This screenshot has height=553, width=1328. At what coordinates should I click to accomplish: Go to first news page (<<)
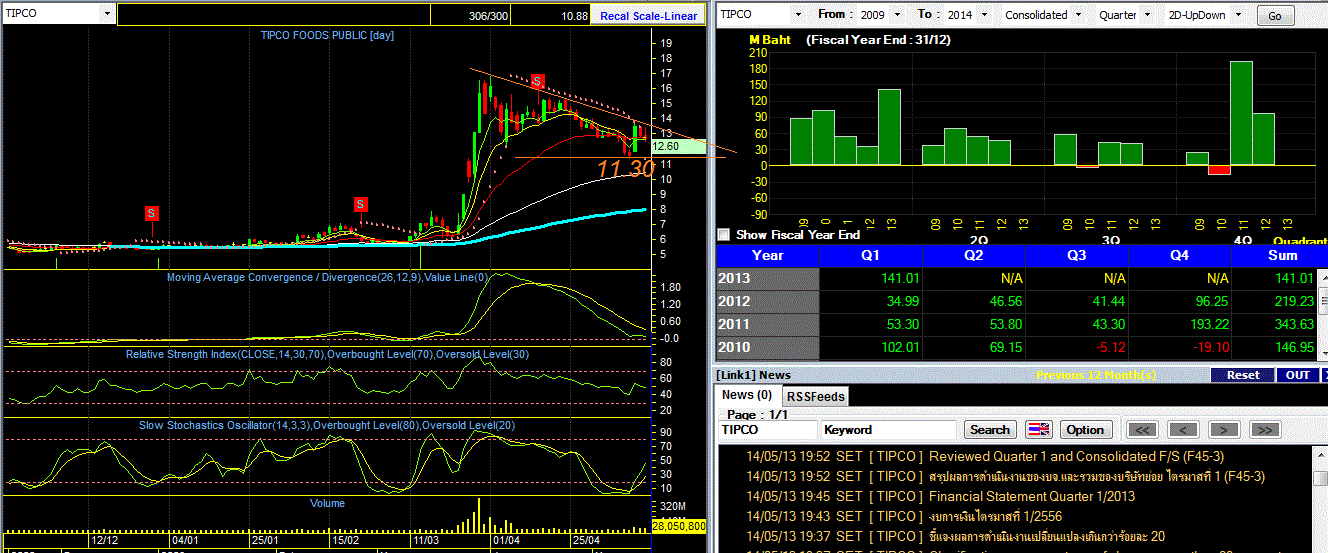(x=1143, y=430)
